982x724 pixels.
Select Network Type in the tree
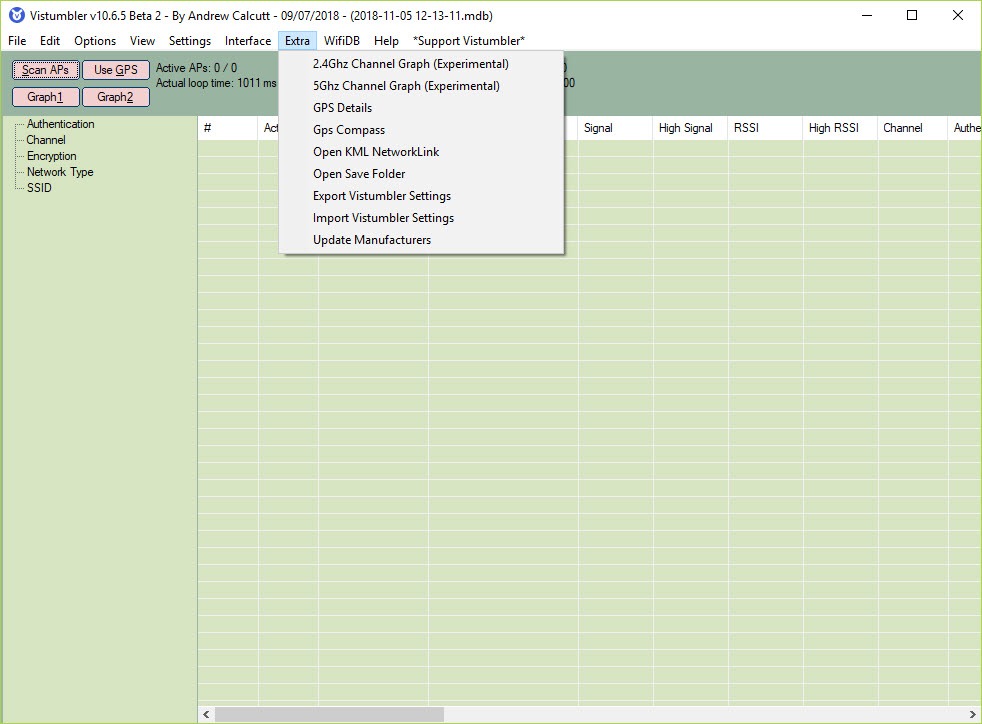click(x=59, y=172)
